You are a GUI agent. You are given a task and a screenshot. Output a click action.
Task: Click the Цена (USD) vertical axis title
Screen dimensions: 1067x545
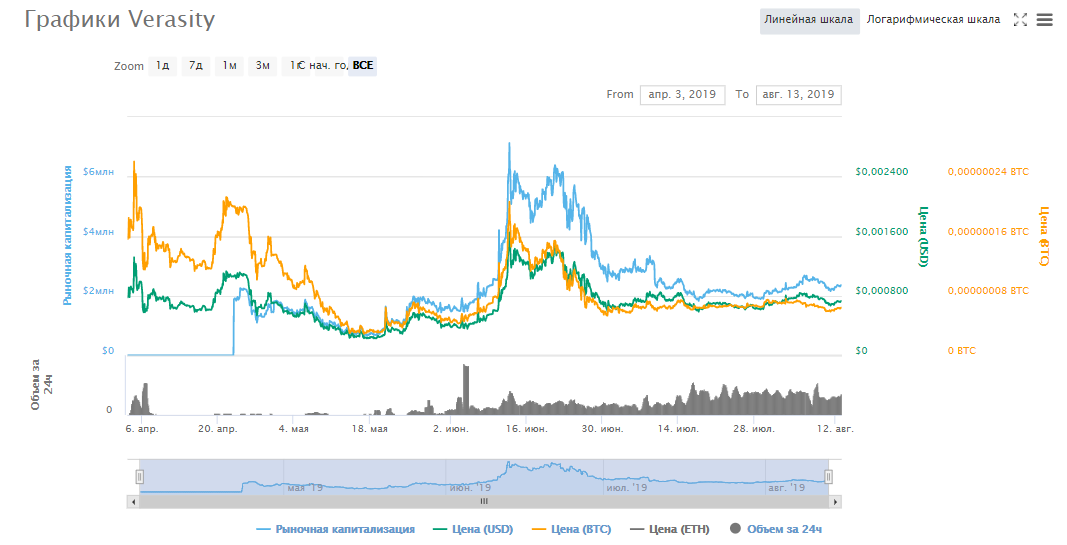923,236
